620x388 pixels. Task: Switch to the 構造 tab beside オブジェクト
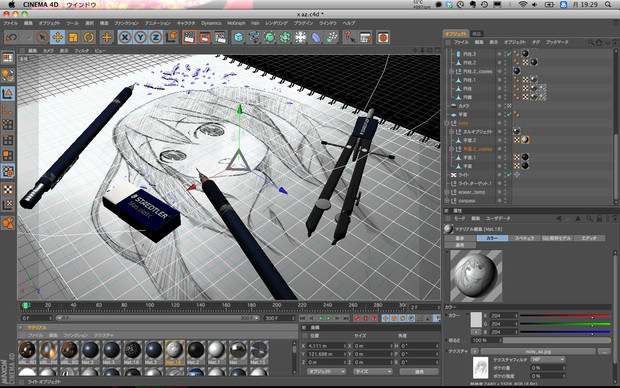477,34
